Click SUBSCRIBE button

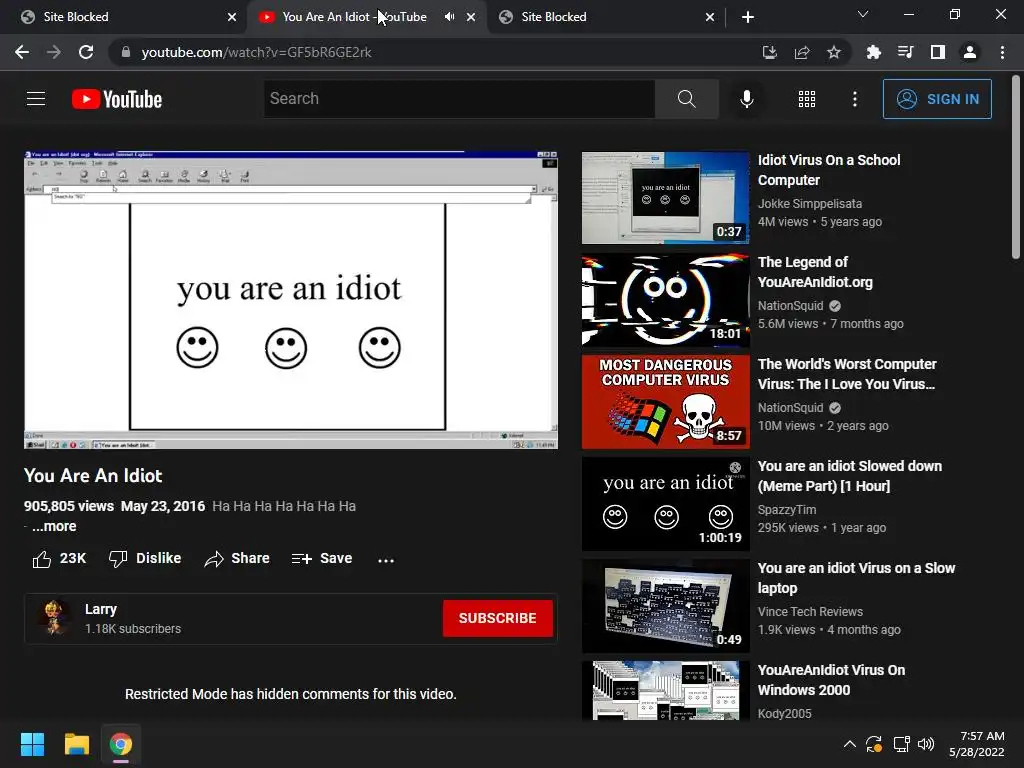[x=498, y=618]
